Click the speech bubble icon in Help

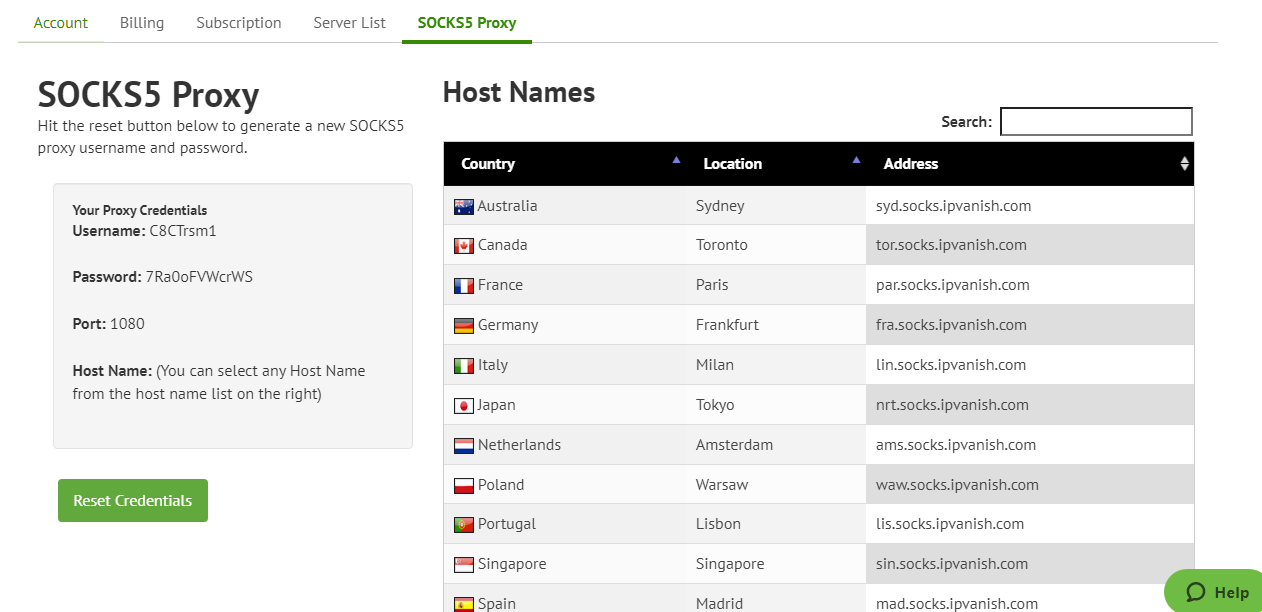[x=1195, y=592]
